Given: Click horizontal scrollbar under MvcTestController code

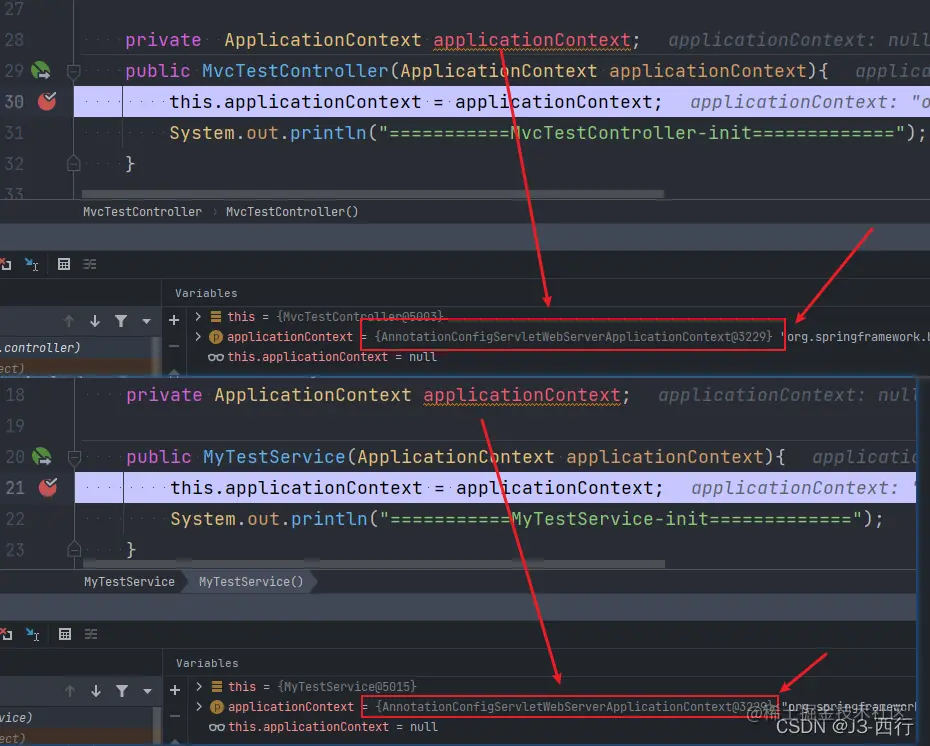Looking at the screenshot, I should click(x=372, y=194).
